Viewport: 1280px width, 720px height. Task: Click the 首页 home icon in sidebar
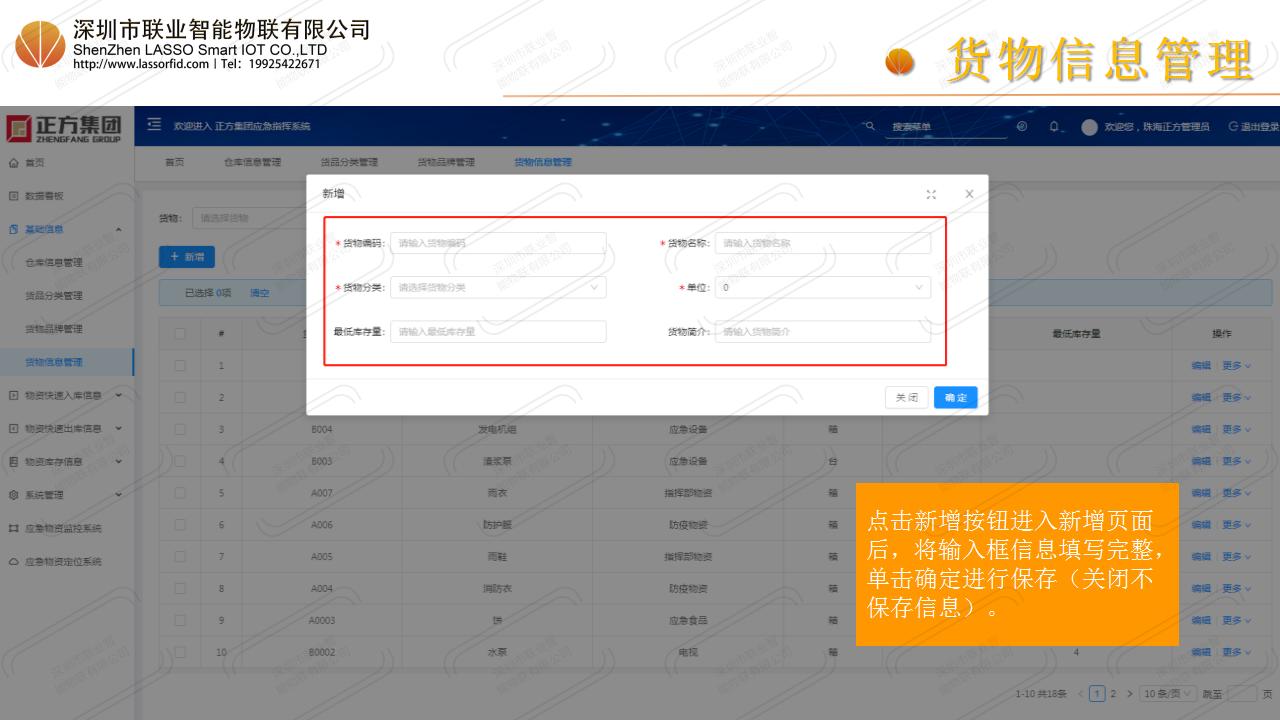(x=12, y=162)
